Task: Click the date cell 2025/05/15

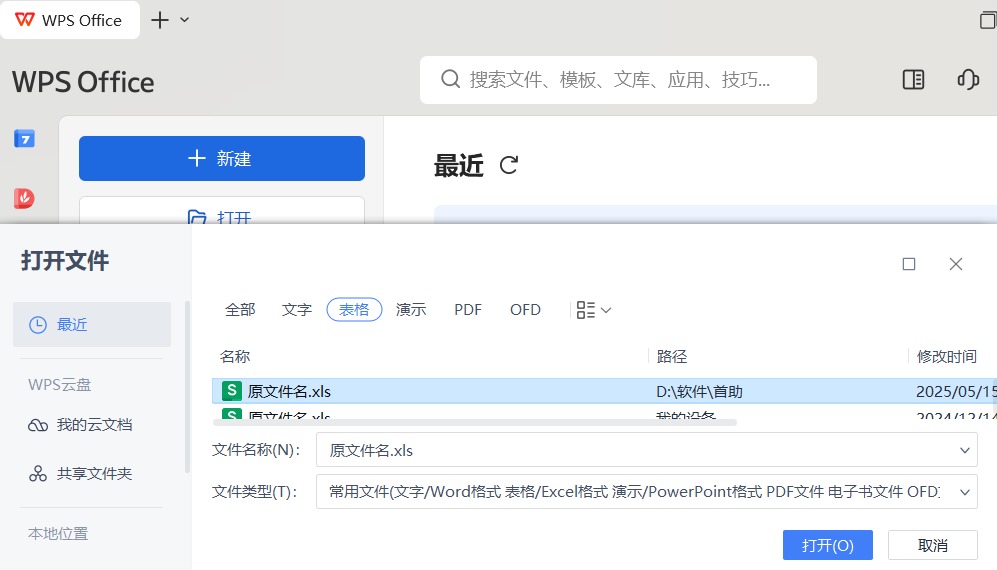Action: pos(956,391)
